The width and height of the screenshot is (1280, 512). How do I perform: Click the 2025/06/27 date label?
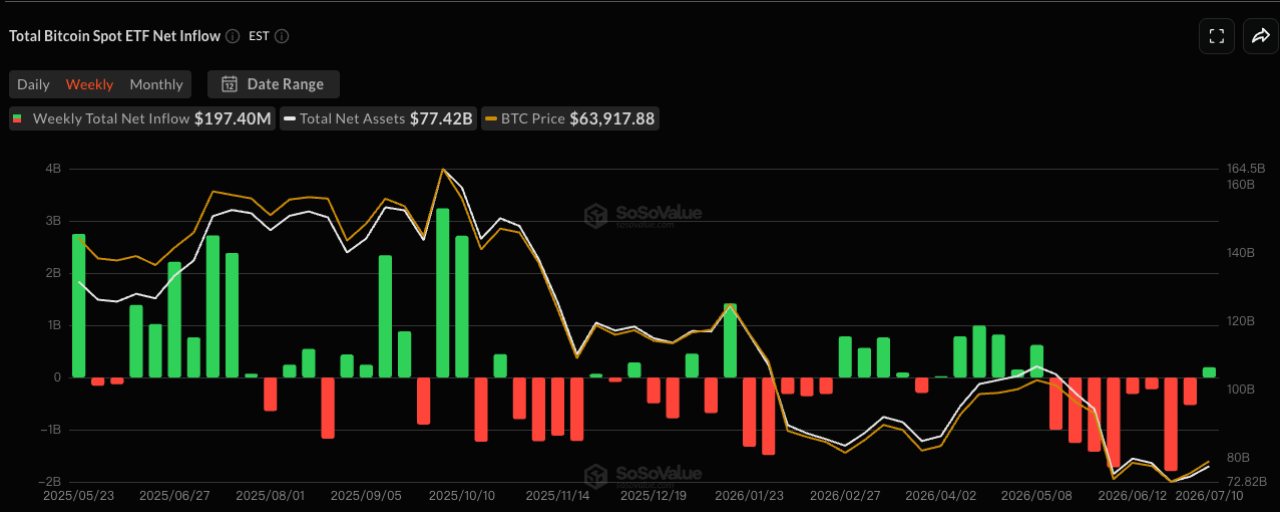pyautogui.click(x=174, y=495)
